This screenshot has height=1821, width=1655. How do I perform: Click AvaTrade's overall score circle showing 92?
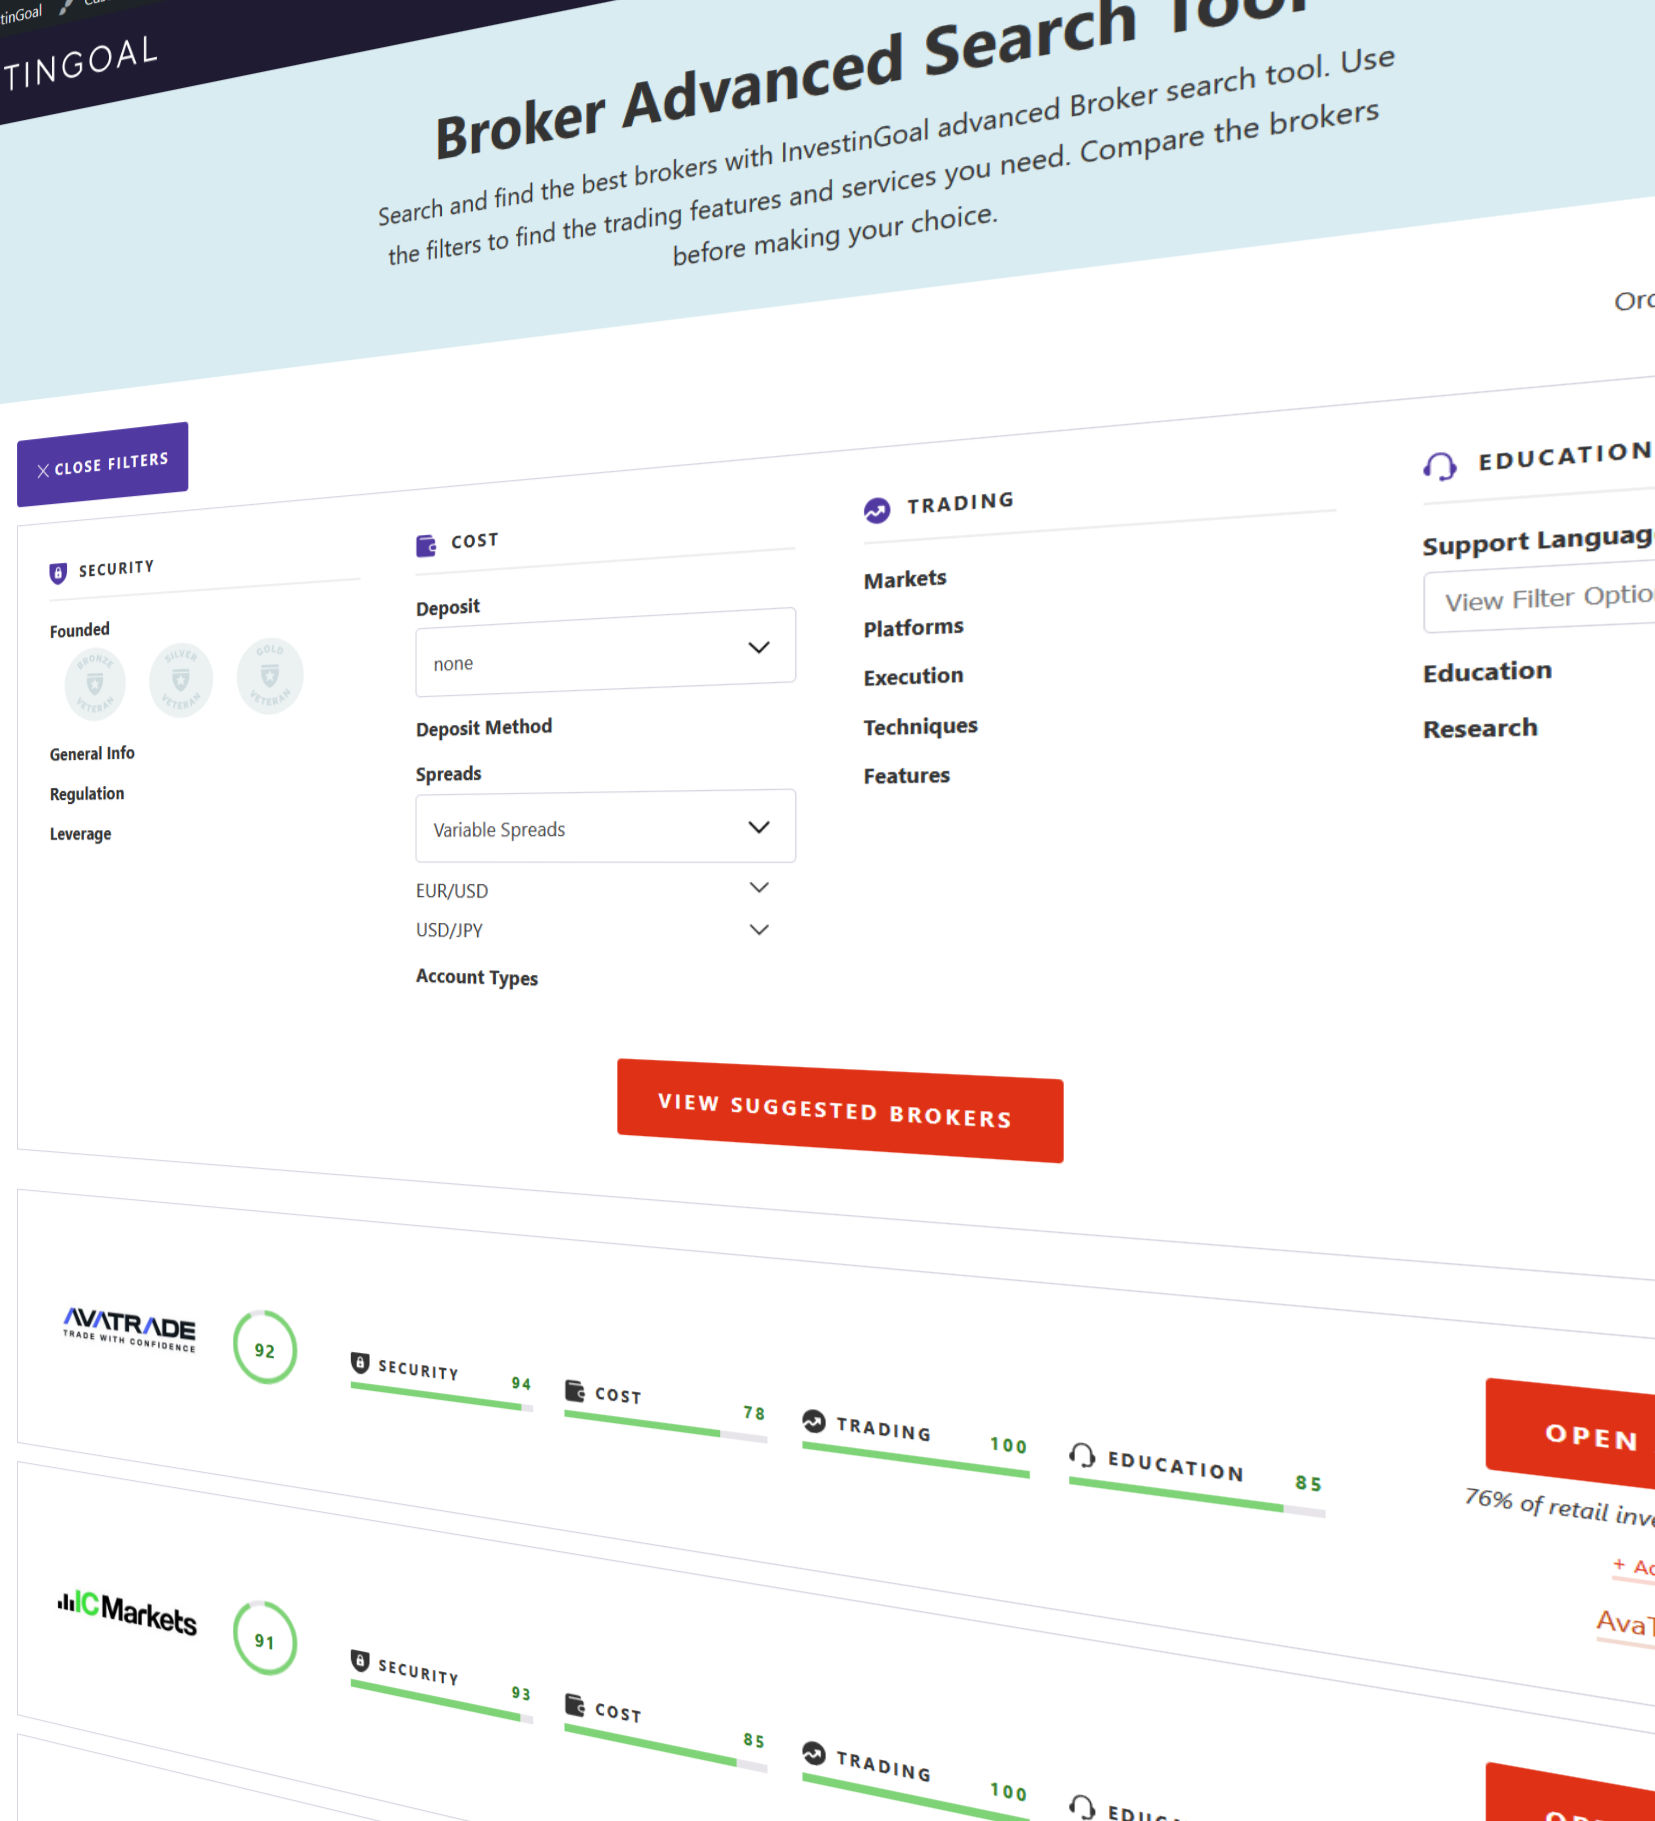click(265, 1350)
